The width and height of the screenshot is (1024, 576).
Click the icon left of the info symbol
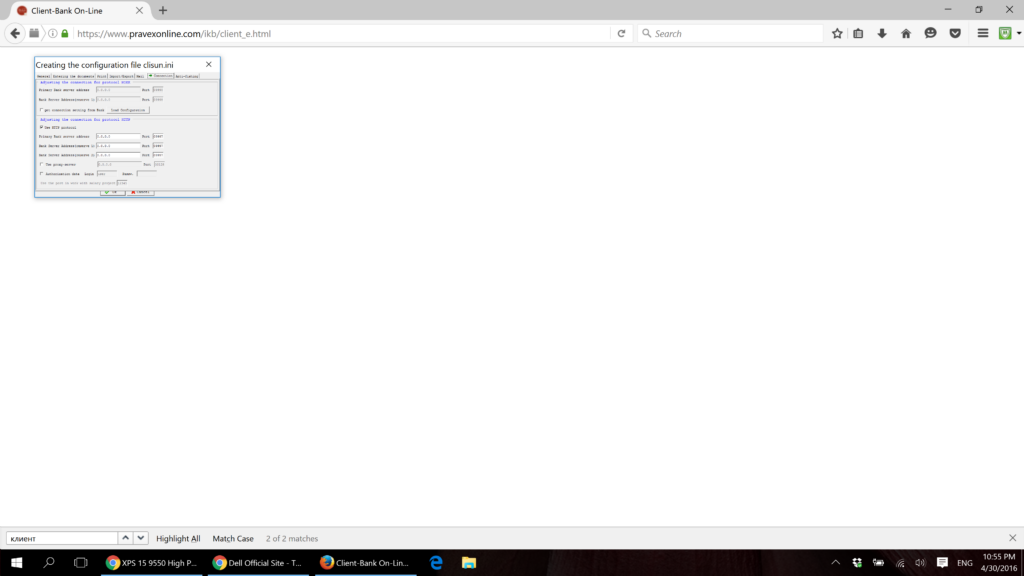(34, 33)
